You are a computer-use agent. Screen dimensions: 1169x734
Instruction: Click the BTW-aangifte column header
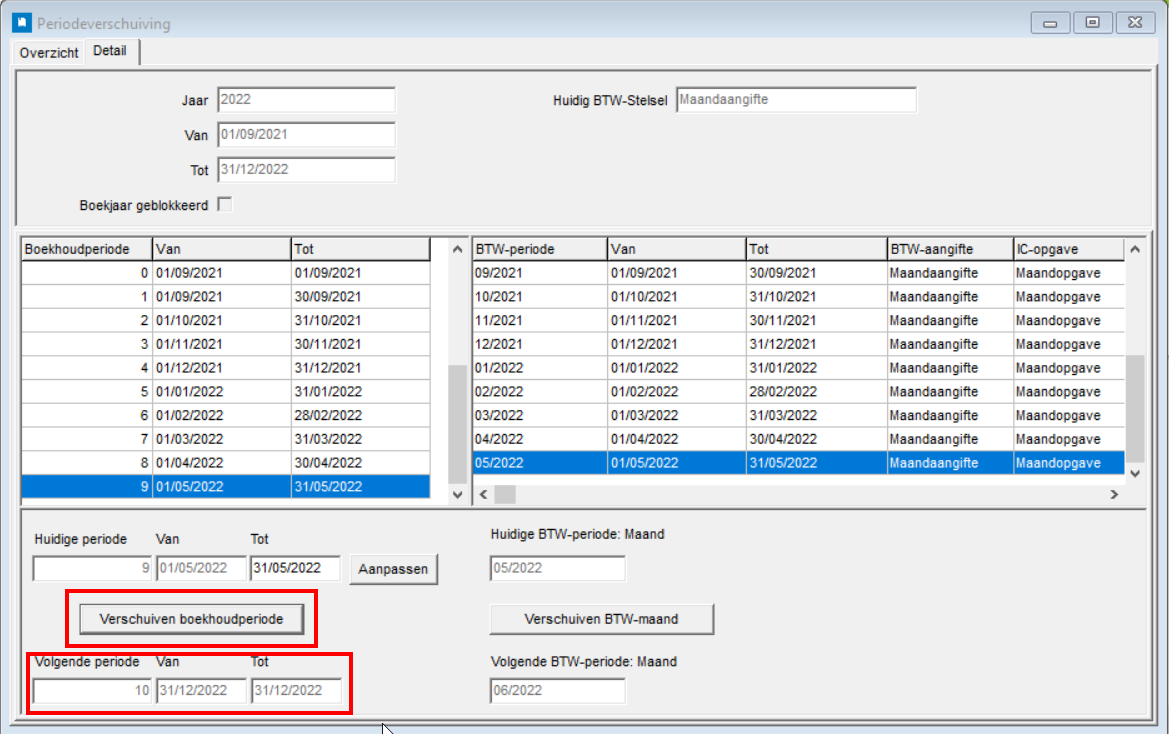948,249
